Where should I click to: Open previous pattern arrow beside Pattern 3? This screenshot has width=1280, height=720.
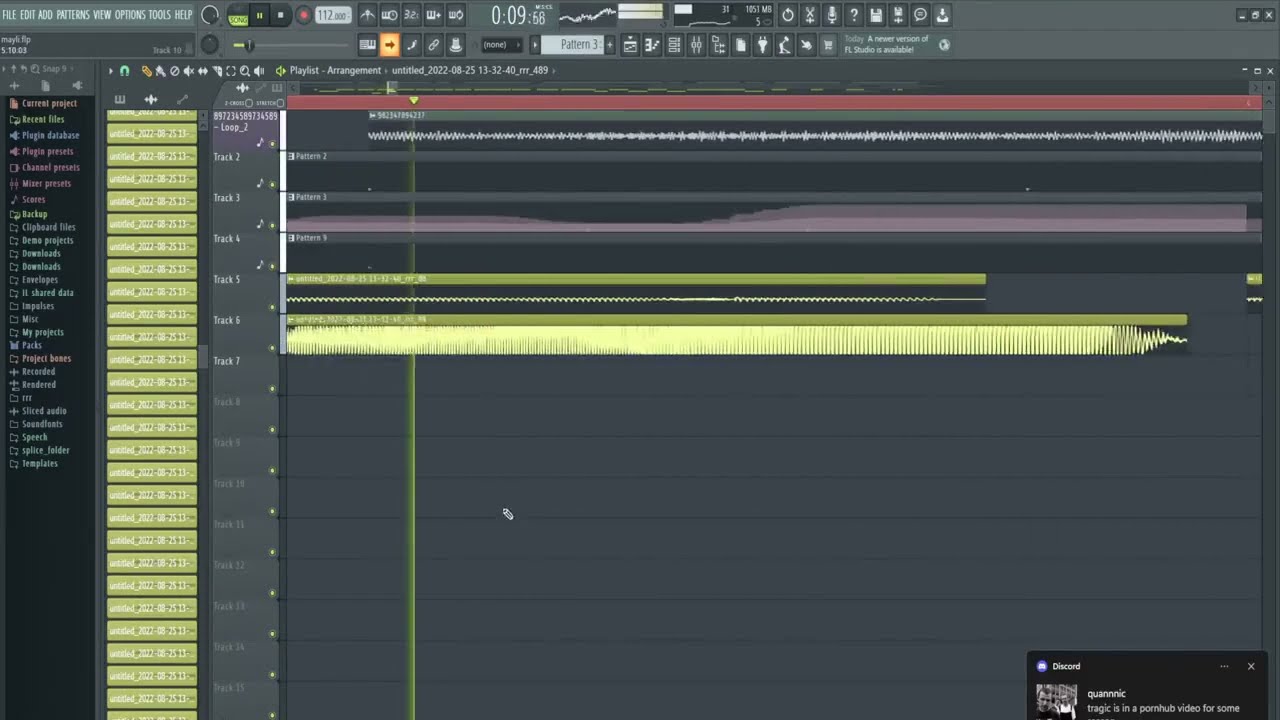(535, 45)
